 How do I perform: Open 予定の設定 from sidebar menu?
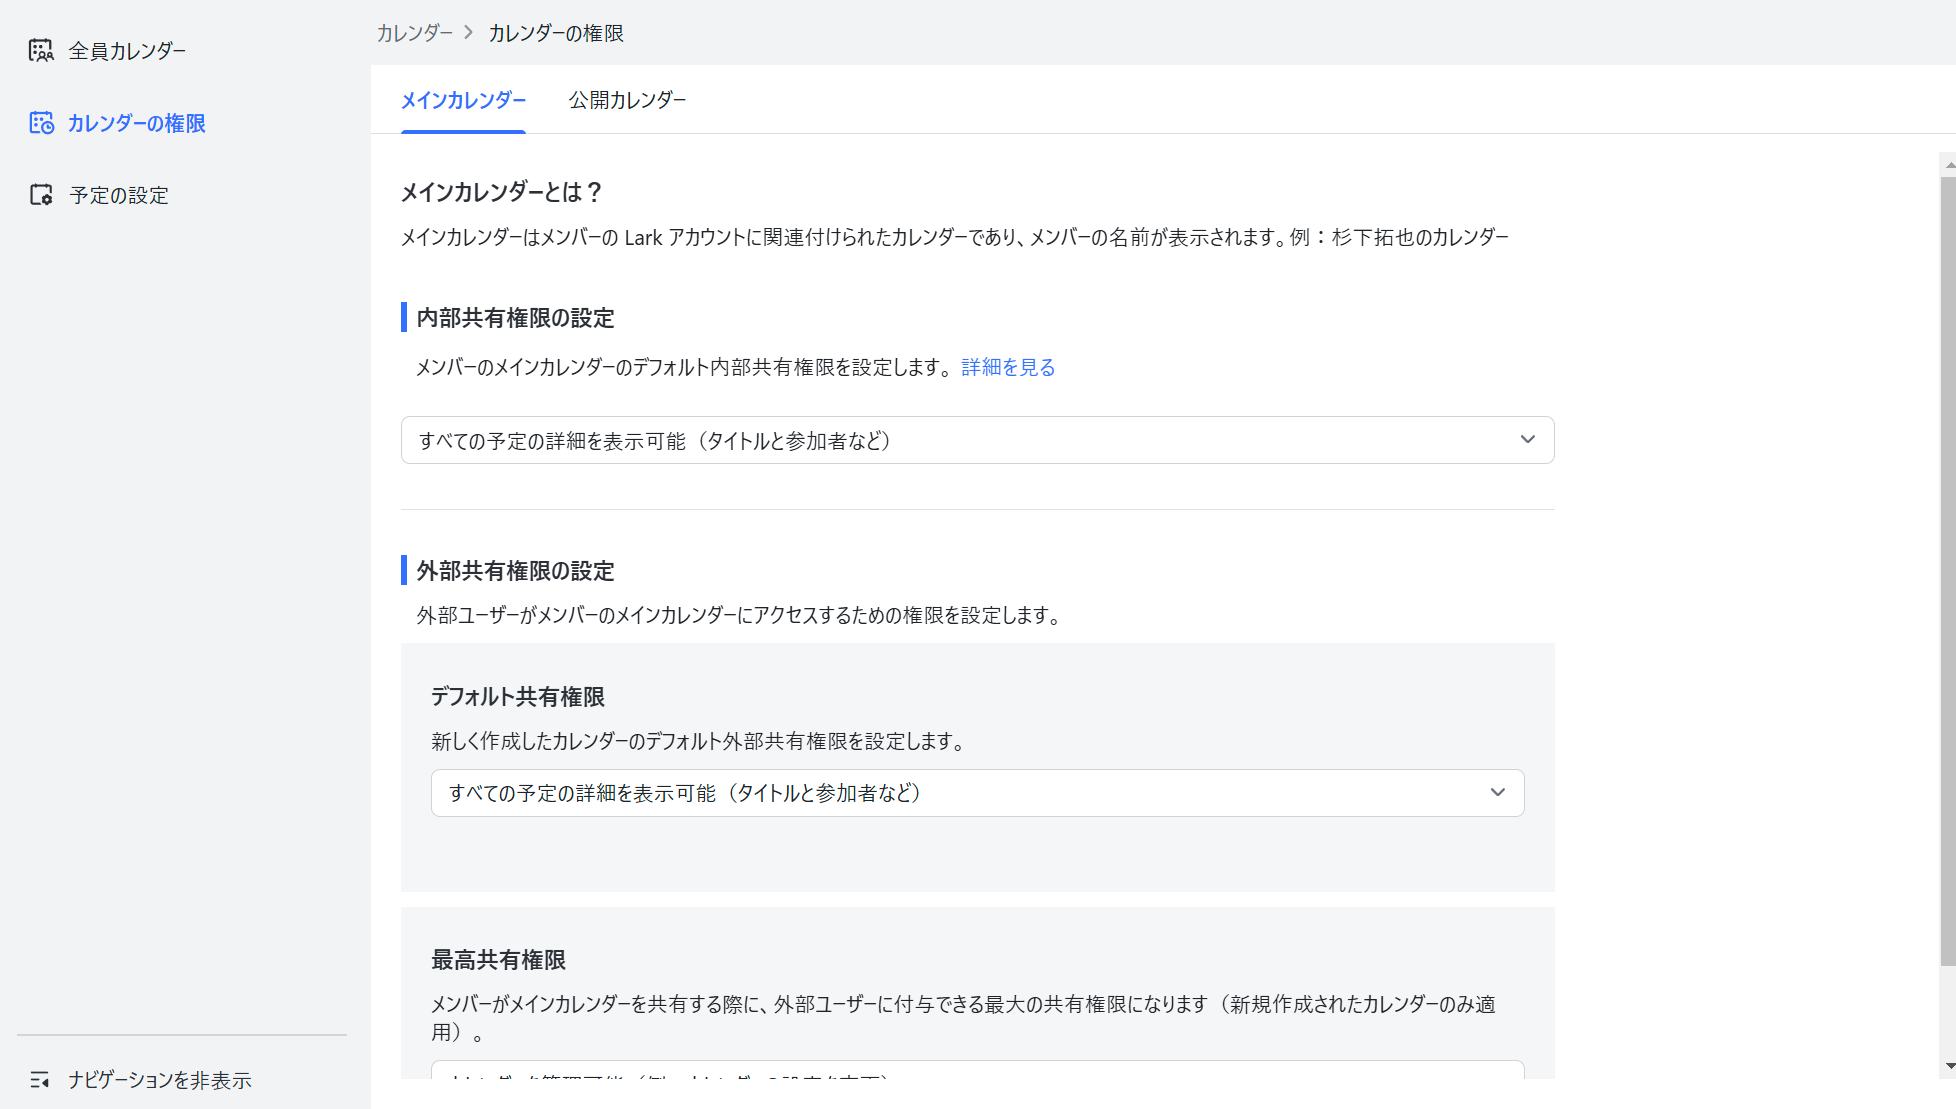(x=119, y=196)
